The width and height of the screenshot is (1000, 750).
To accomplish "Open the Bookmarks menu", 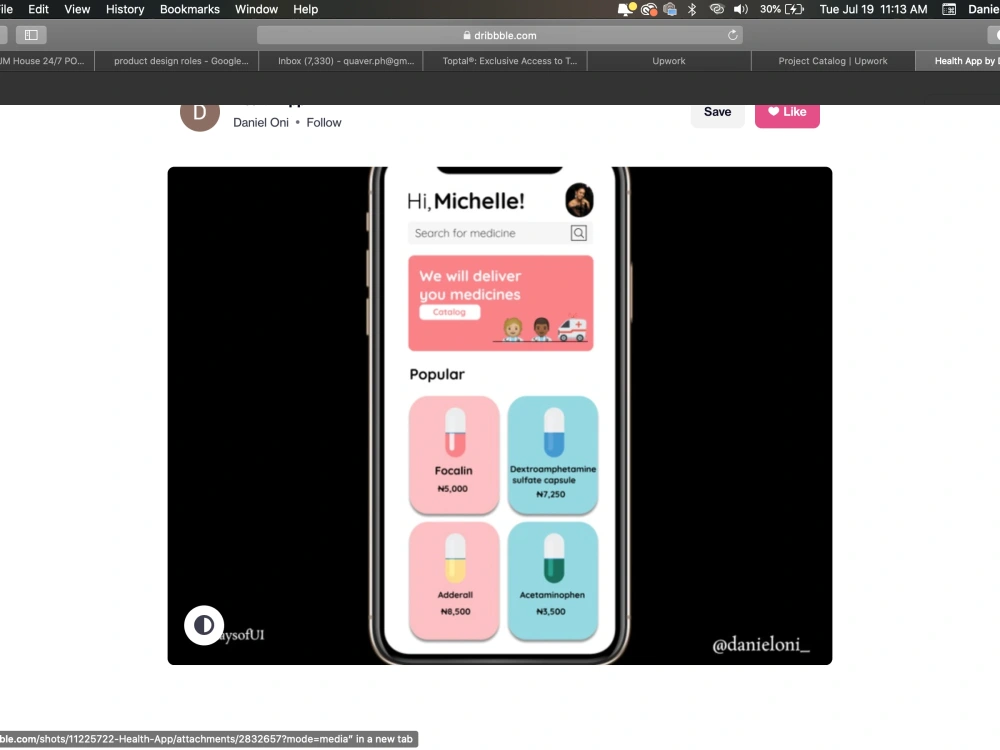I will [189, 9].
